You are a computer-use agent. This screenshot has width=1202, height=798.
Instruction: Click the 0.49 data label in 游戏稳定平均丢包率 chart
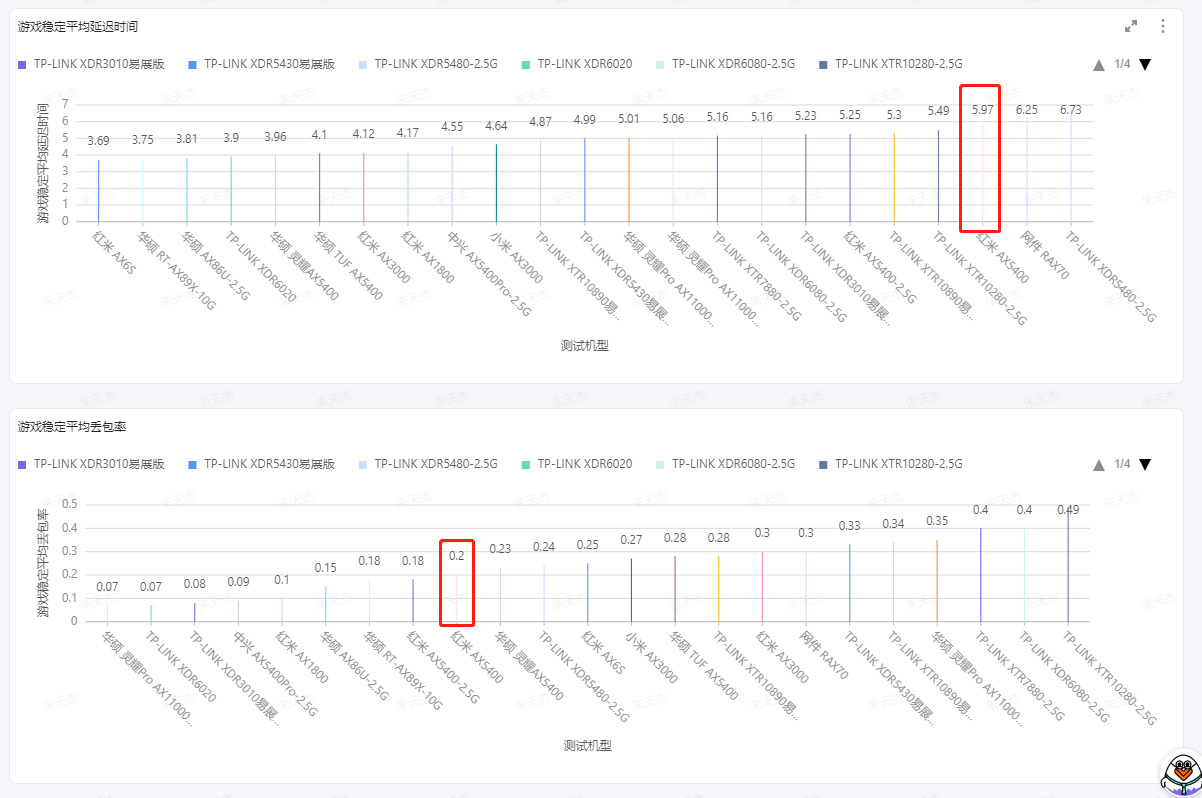[1068, 509]
